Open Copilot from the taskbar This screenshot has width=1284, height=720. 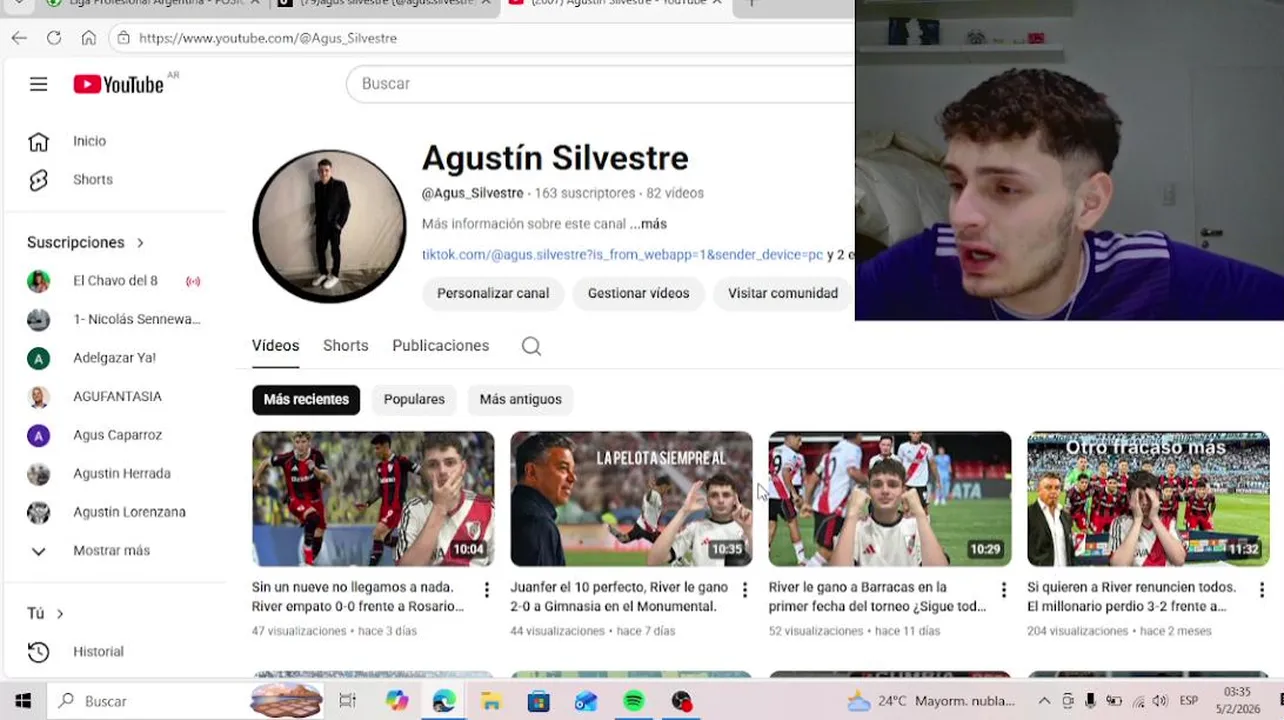pyautogui.click(x=397, y=701)
